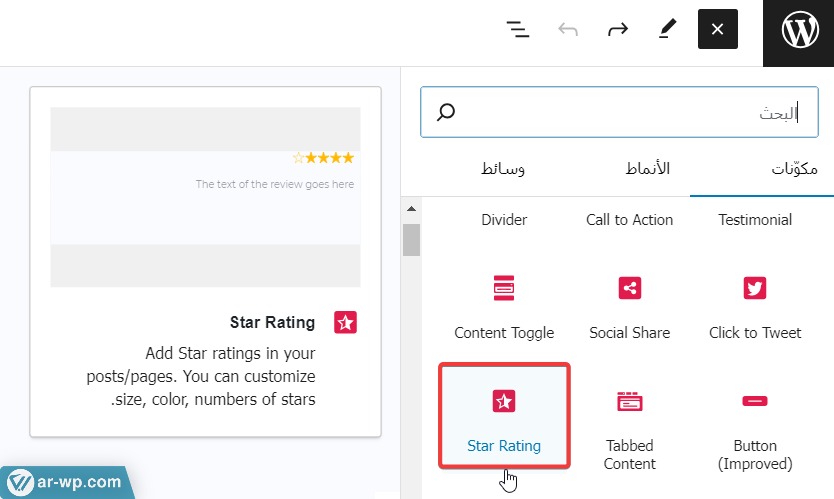Image resolution: width=834 pixels, height=499 pixels.
Task: Close the block inserter panel
Action: [x=717, y=30]
